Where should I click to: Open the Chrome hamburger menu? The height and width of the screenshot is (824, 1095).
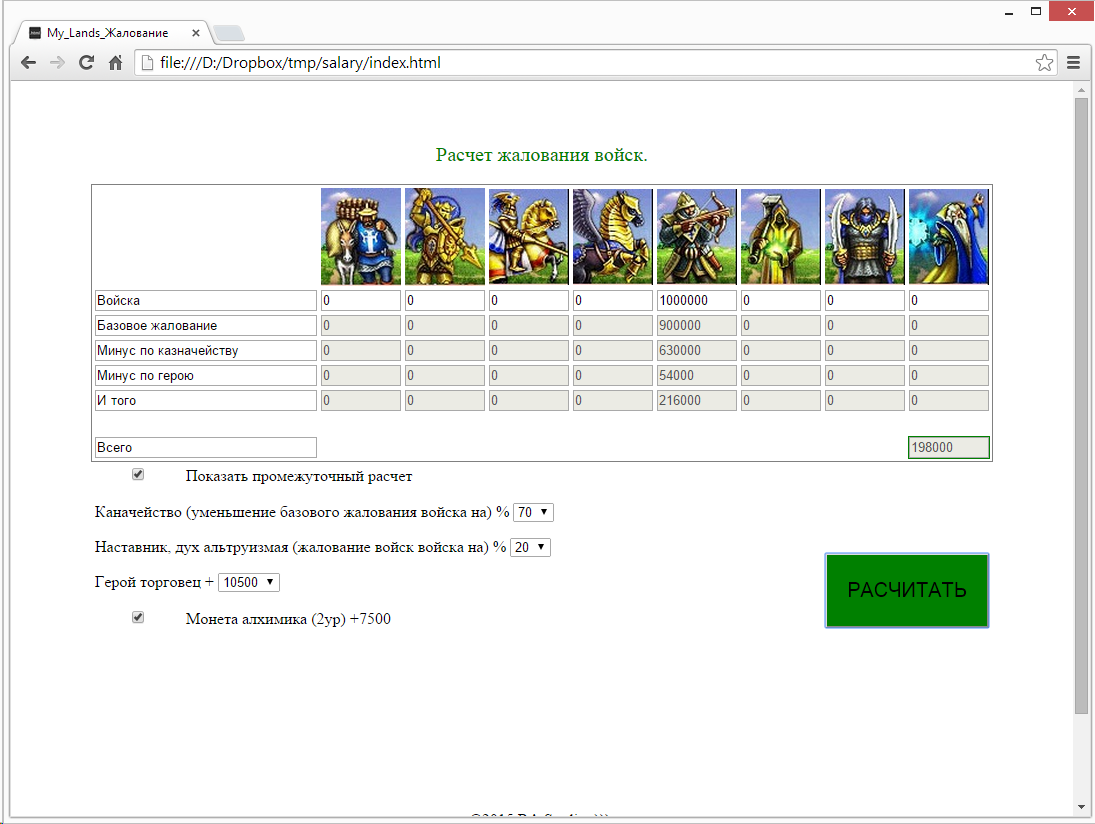(1074, 63)
